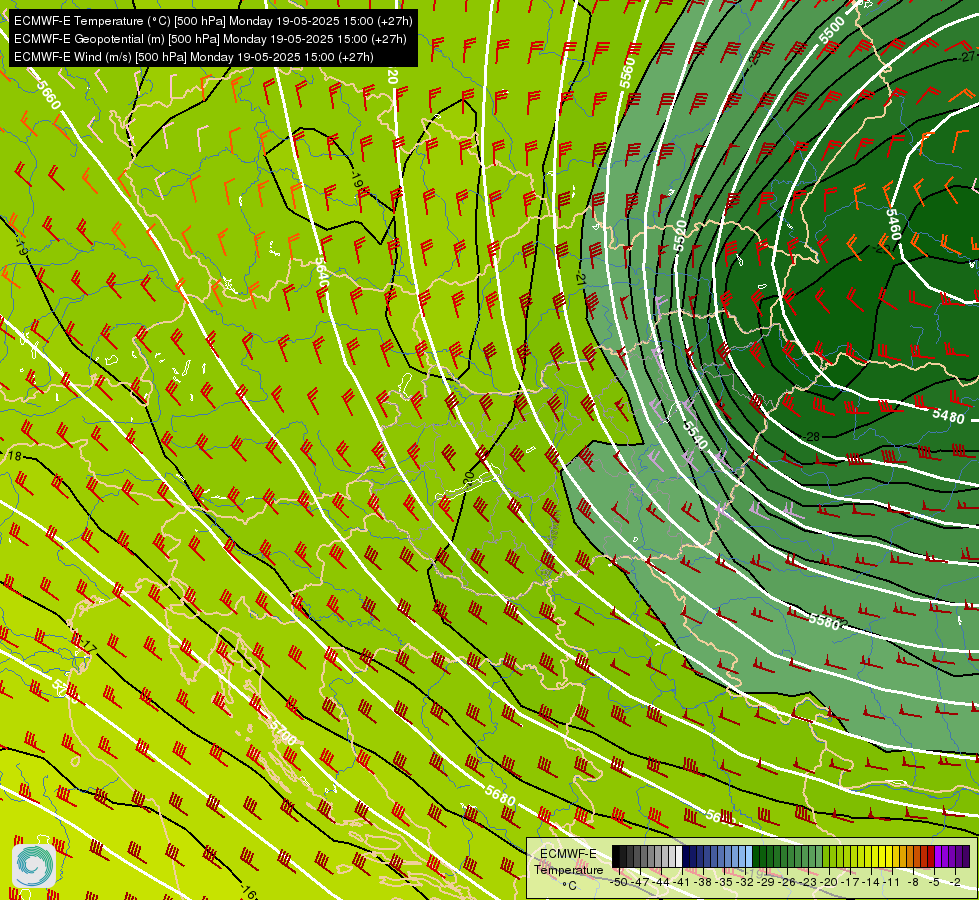Click the 5480 geopotential contour label
979x900 pixels.
tap(948, 416)
